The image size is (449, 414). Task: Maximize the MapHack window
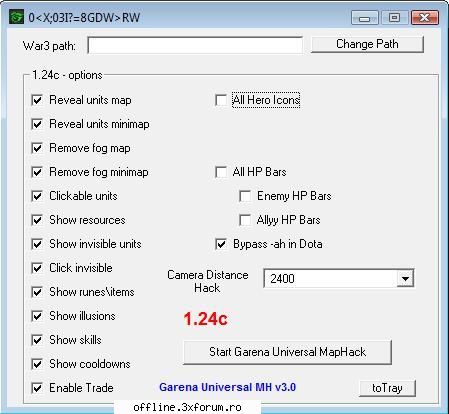tap(394, 18)
